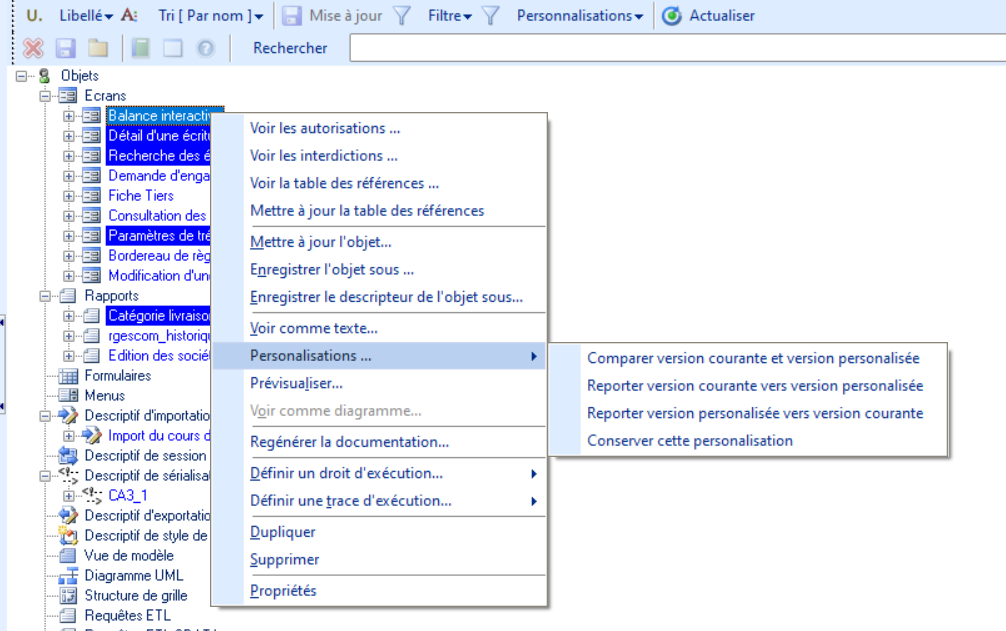Viewport: 1006px width, 631px height.
Task: Click the Requêtes ETL icon
Action: [68, 616]
